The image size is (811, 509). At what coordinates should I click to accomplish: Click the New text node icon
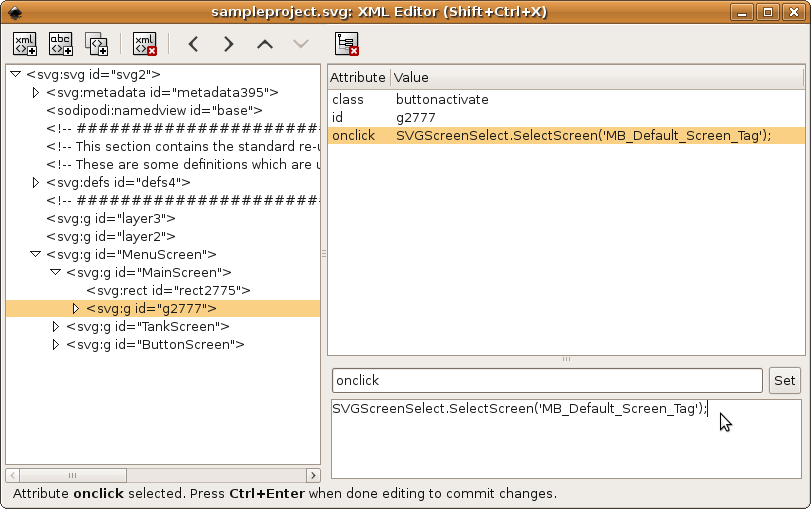click(61, 44)
